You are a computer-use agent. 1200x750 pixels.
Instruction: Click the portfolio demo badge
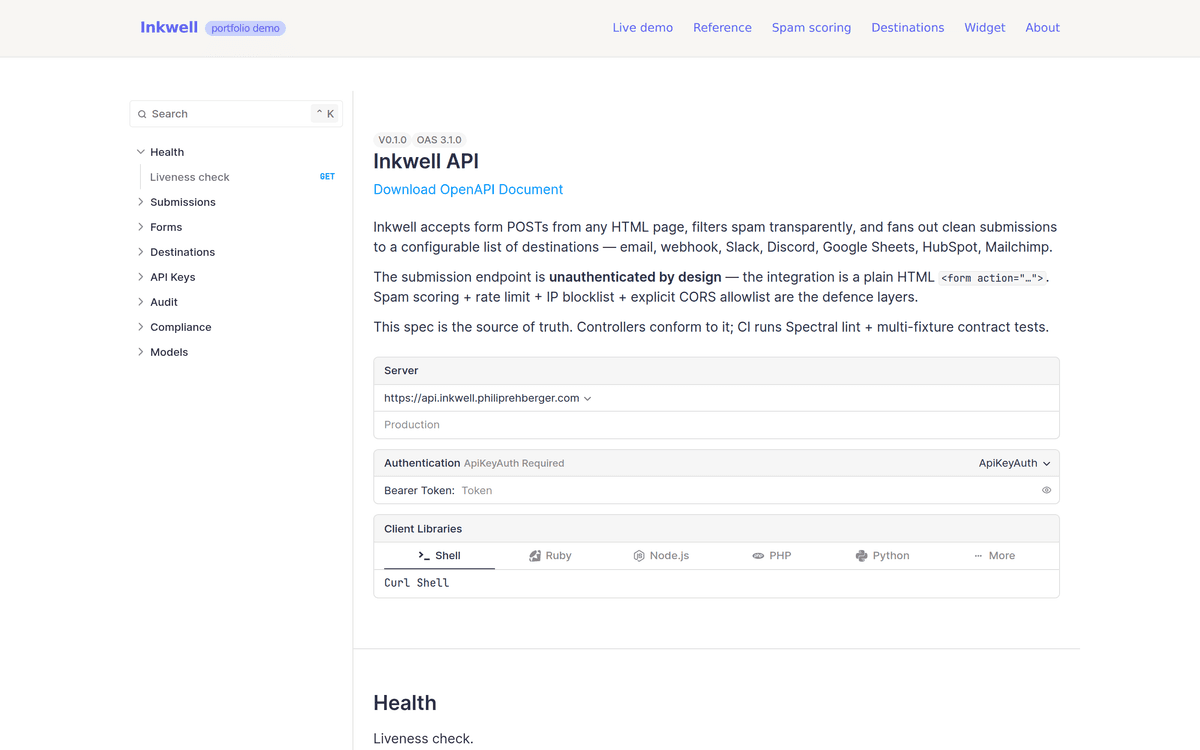(245, 28)
